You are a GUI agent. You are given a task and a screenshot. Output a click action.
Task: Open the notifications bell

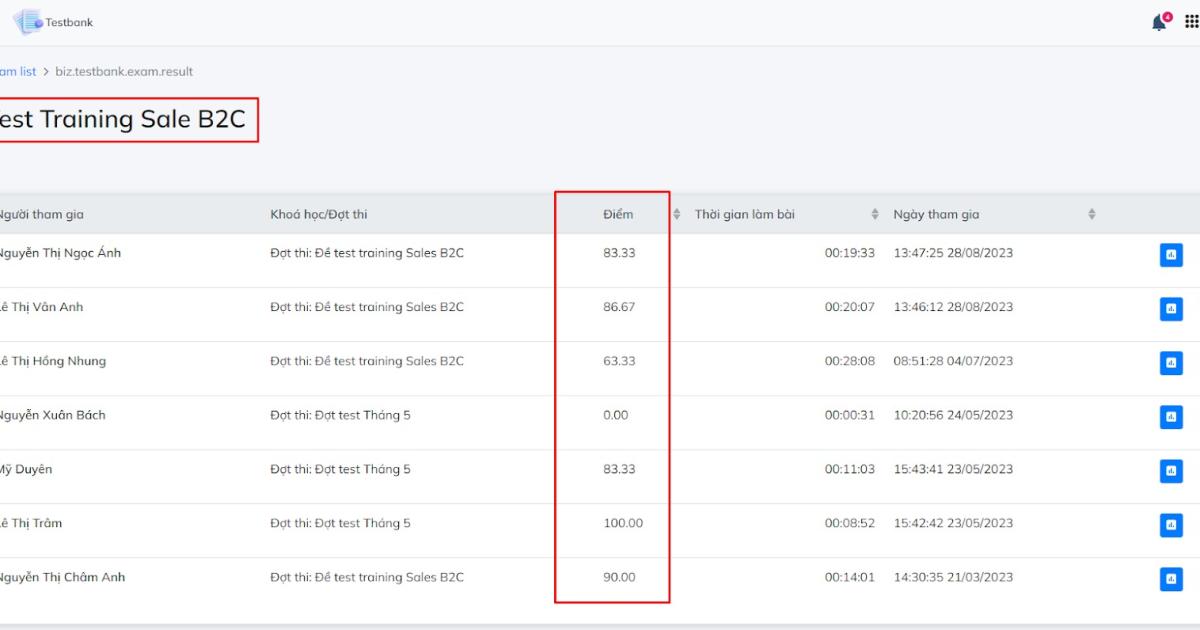pos(1160,22)
